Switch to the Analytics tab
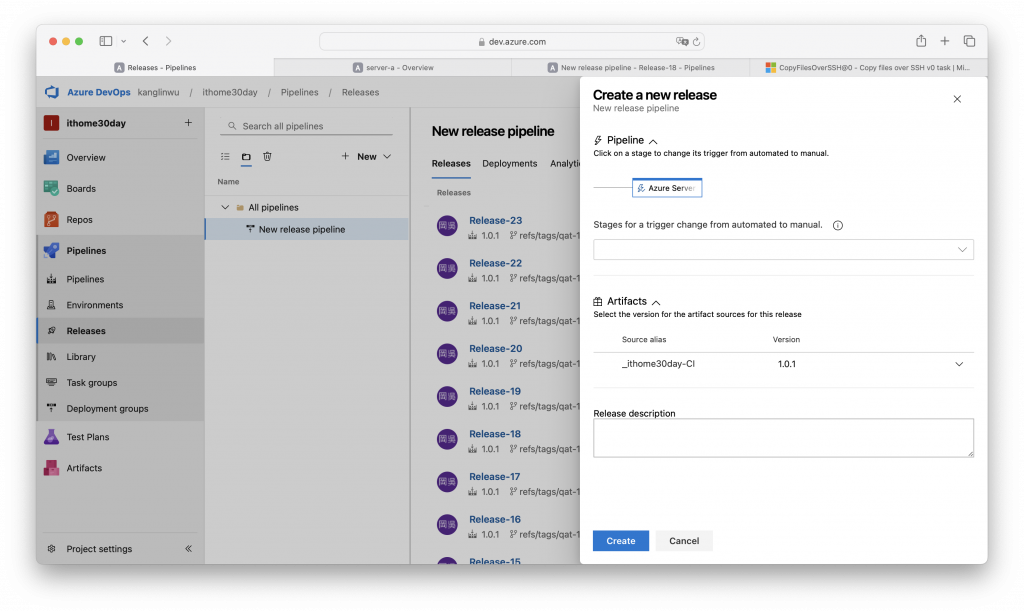 click(x=565, y=163)
